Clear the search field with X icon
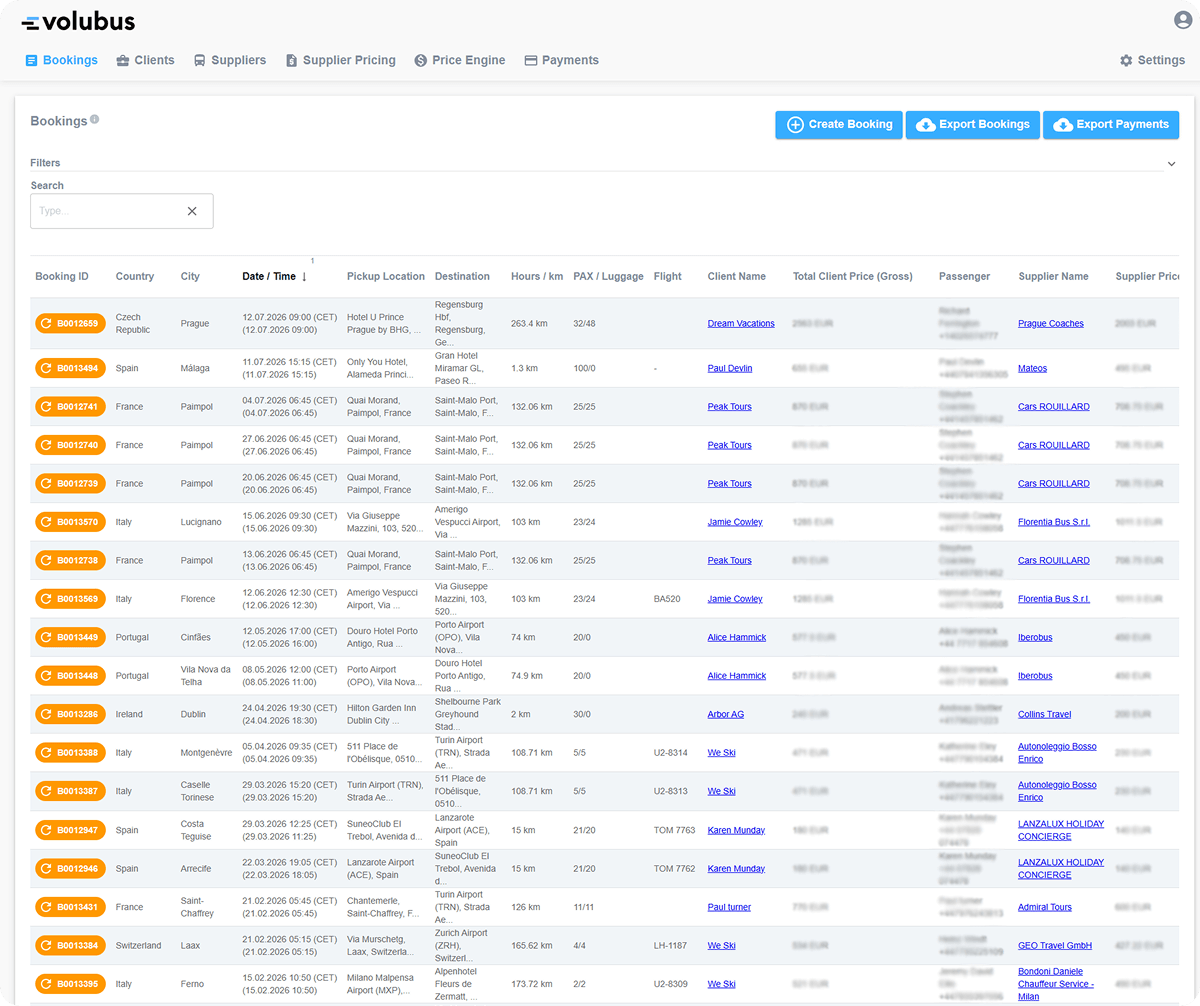The height and width of the screenshot is (1006, 1200). (x=192, y=211)
